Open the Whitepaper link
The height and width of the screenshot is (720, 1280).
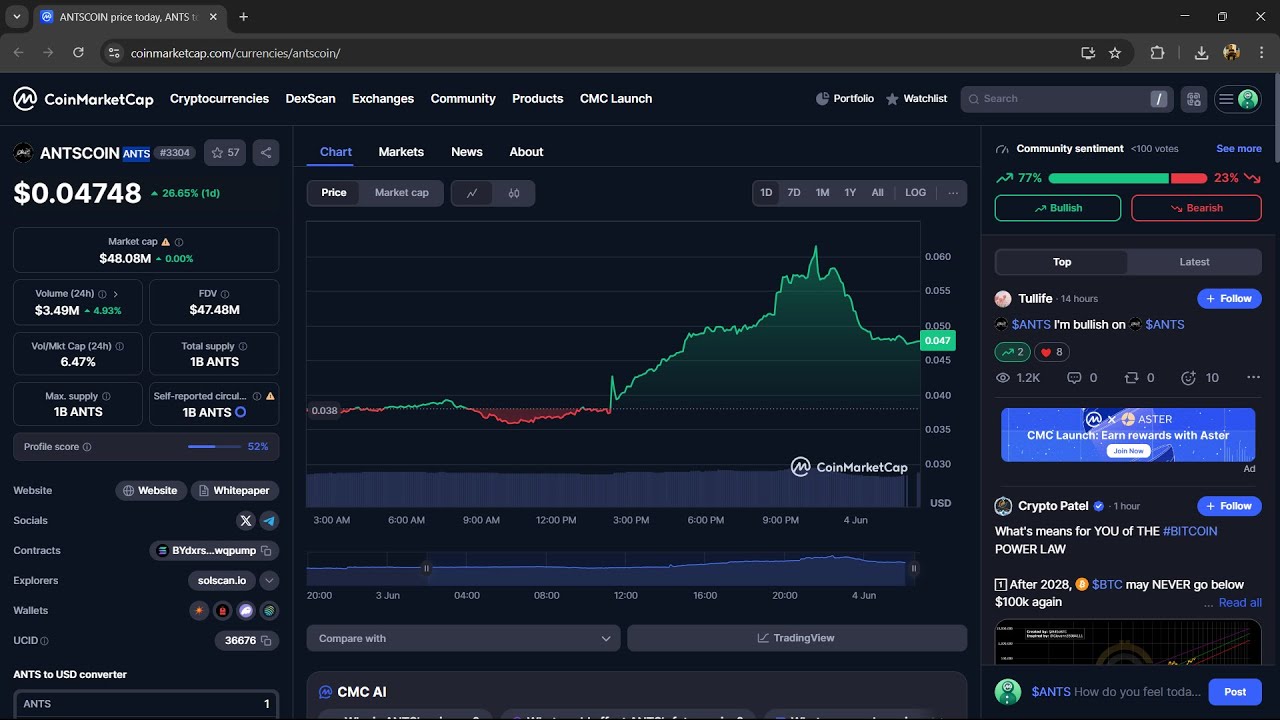[x=235, y=491]
